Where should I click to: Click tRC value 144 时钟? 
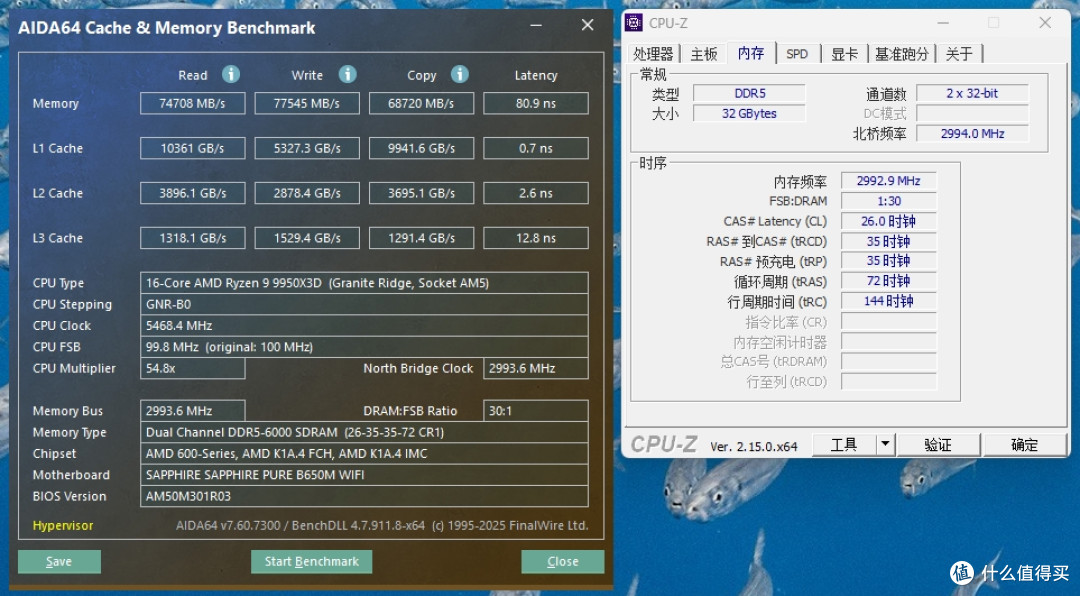tap(889, 301)
